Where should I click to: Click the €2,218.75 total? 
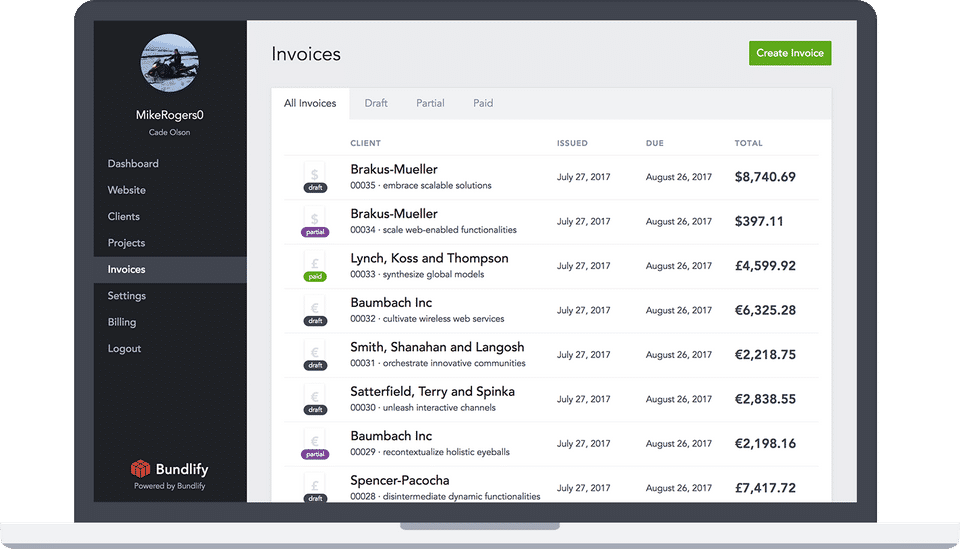(765, 355)
